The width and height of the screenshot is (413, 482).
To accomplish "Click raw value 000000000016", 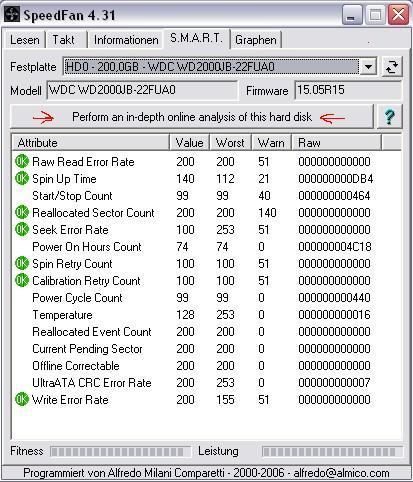I will [x=334, y=315].
